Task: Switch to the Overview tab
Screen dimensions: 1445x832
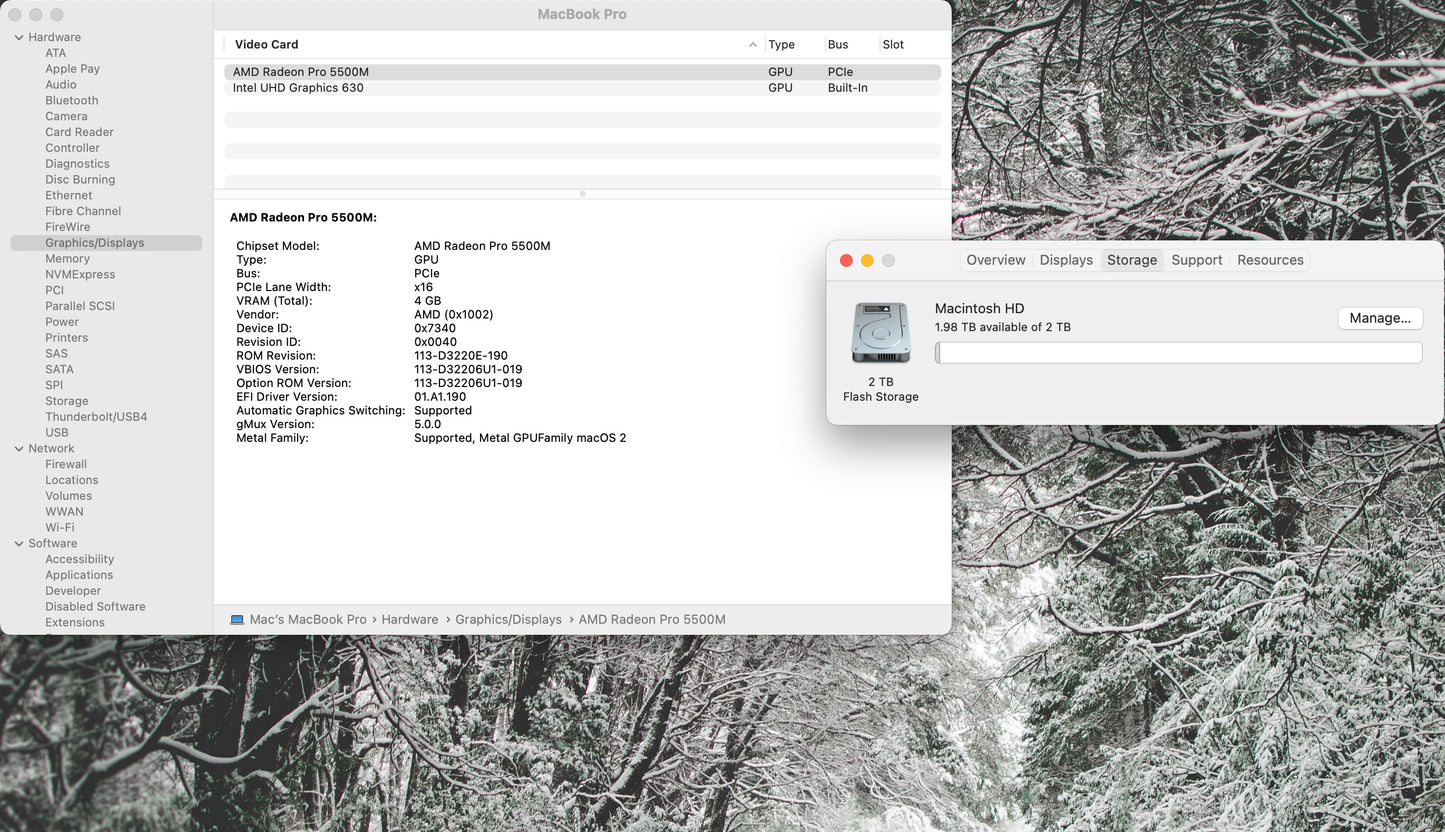Action: coord(995,260)
